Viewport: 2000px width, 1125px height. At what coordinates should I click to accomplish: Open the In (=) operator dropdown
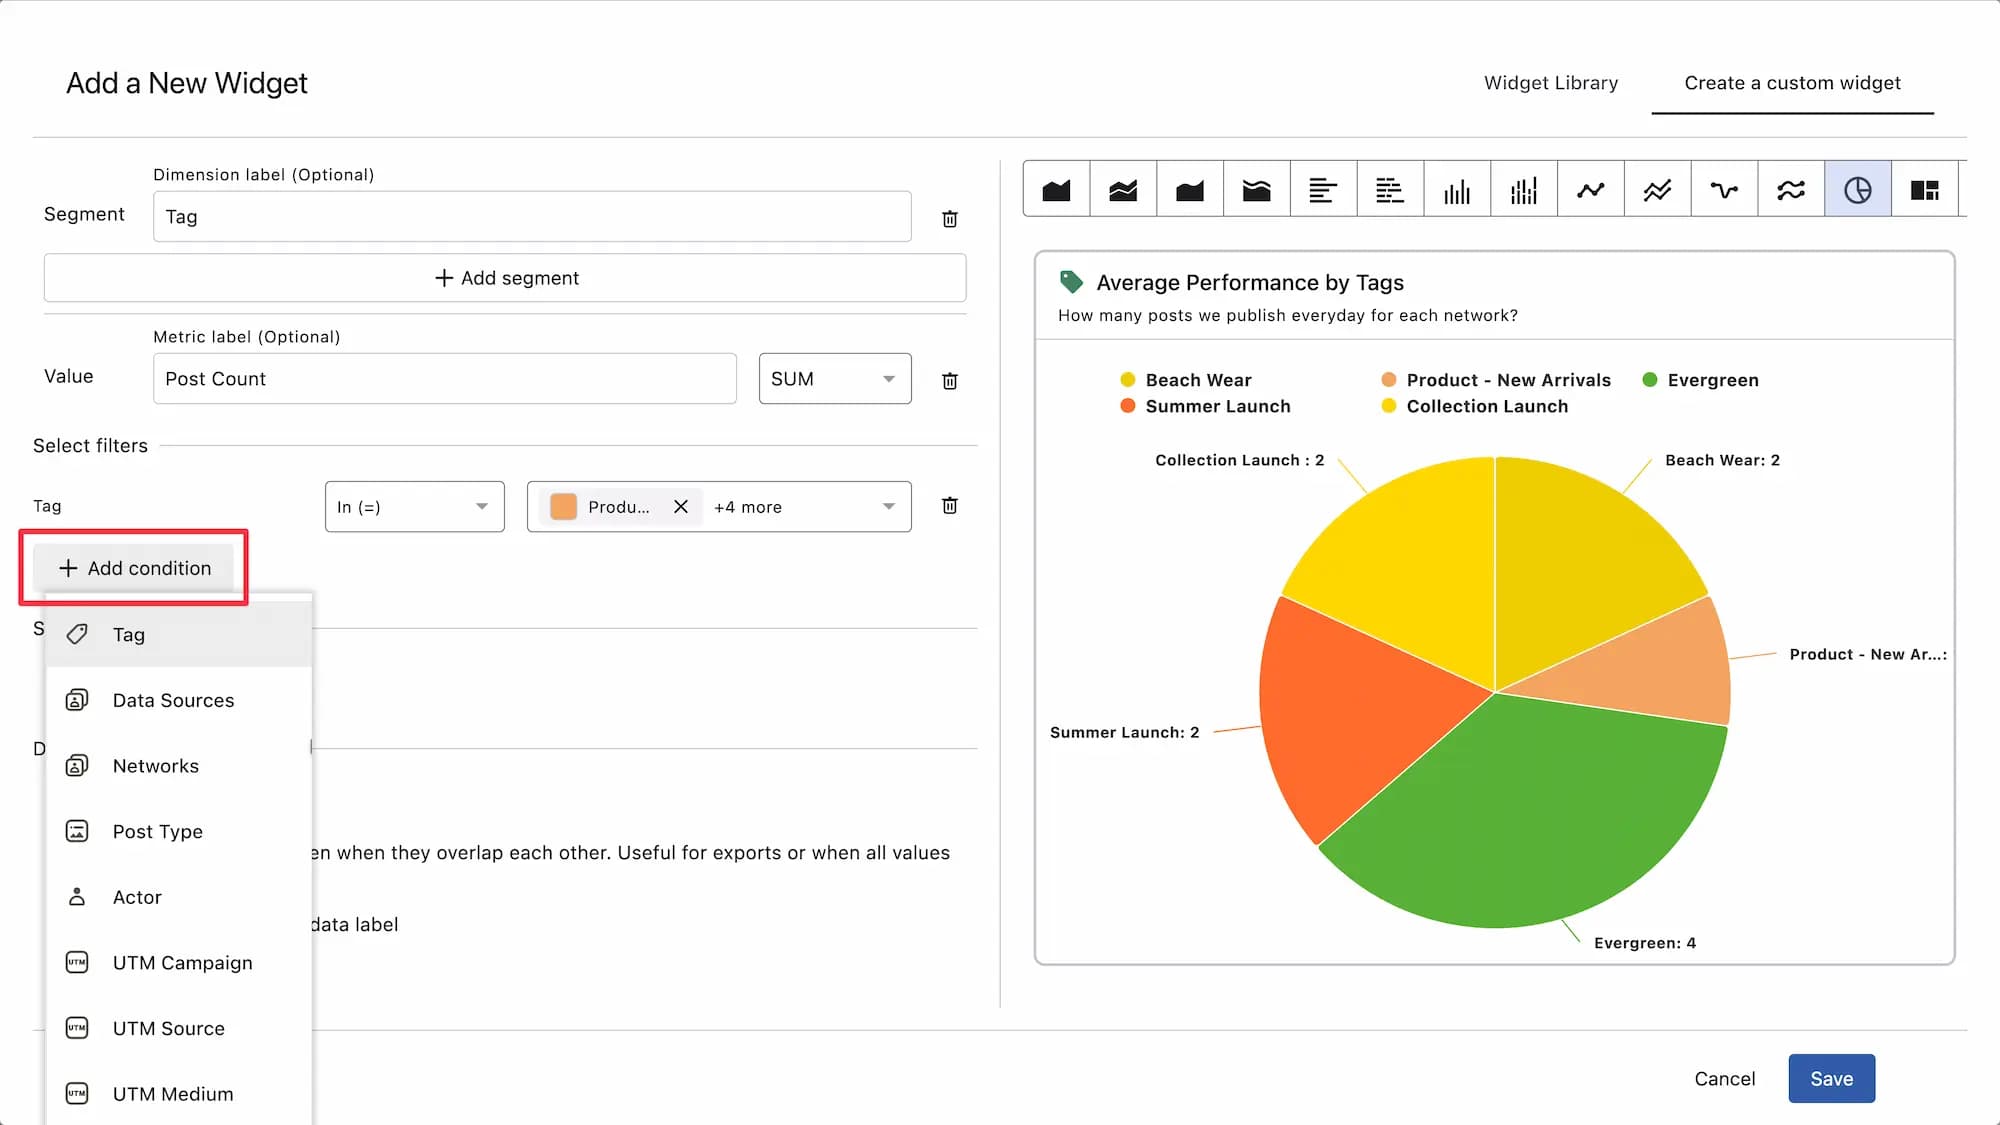coord(414,507)
